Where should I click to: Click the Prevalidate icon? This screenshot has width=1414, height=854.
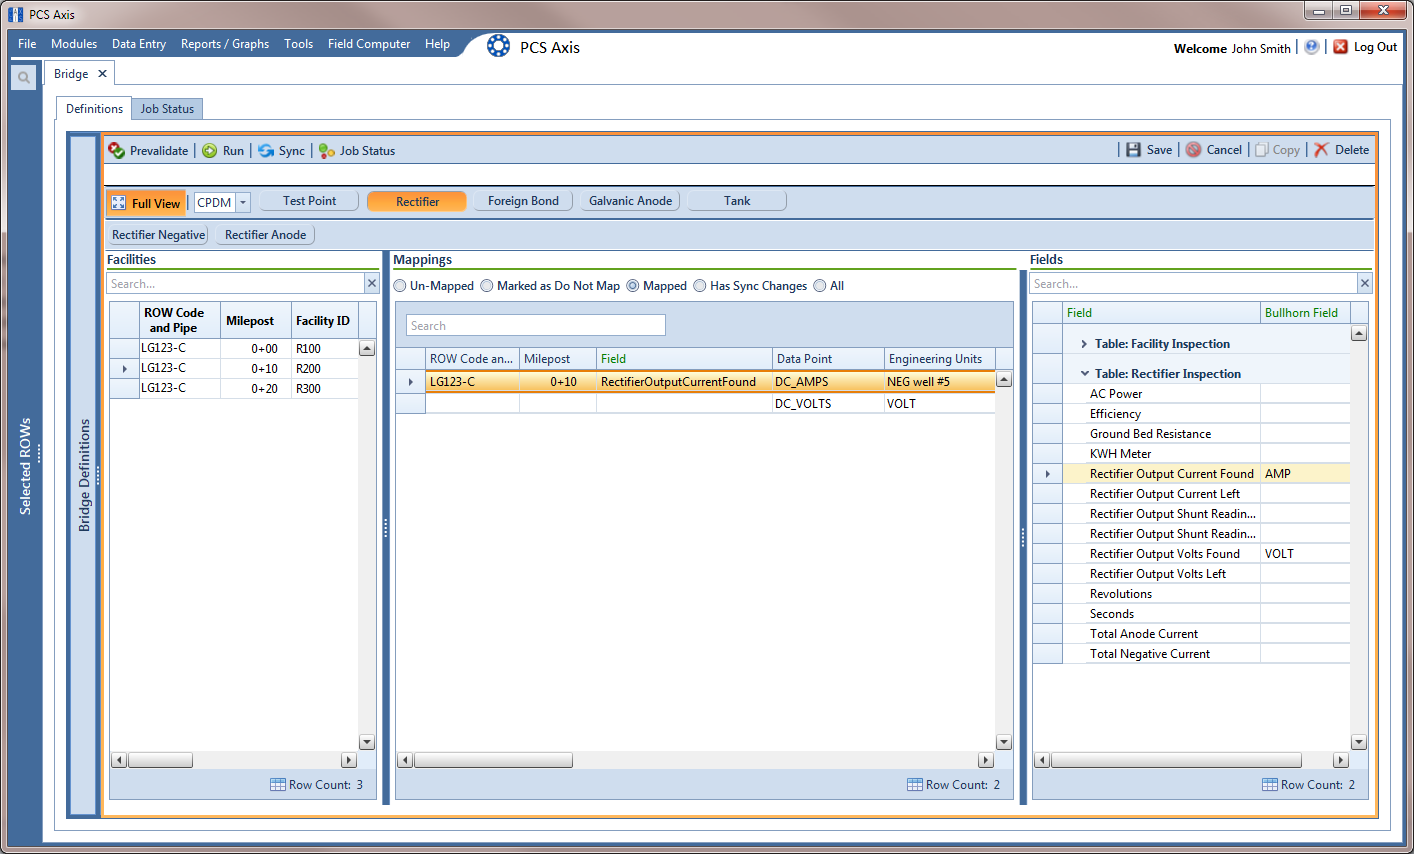coord(117,151)
